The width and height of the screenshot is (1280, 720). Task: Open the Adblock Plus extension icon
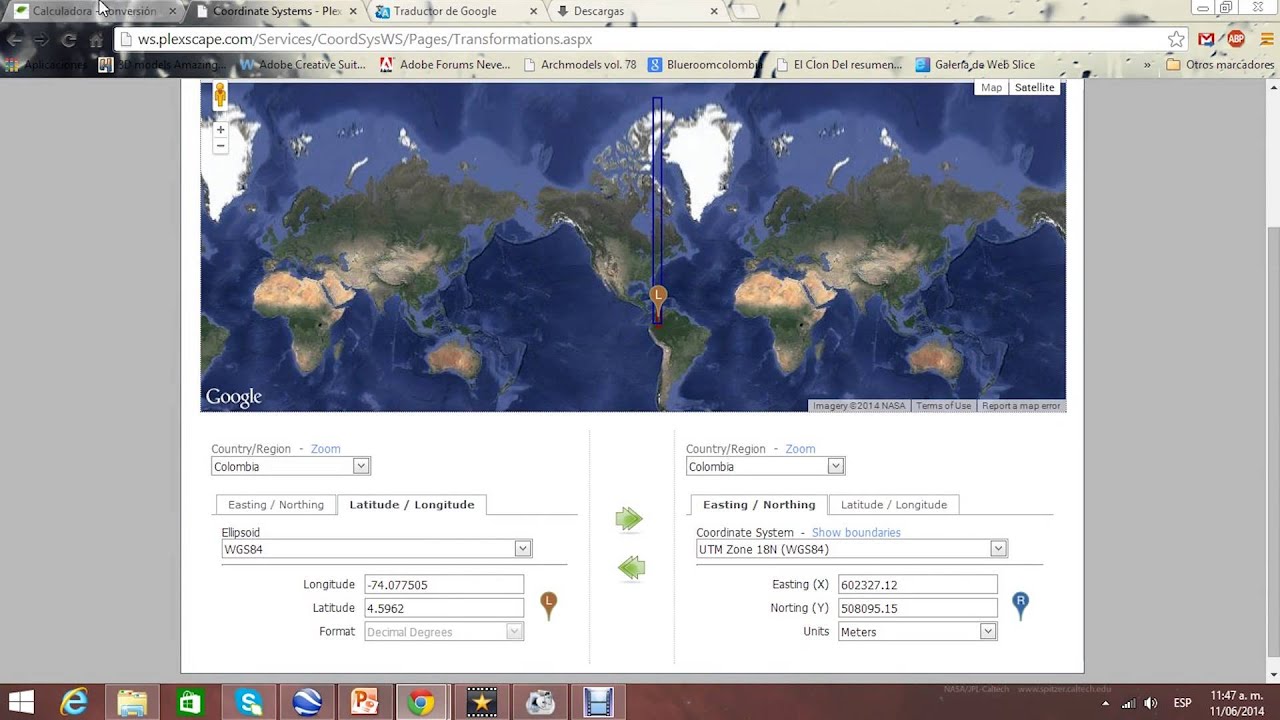[x=1236, y=39]
